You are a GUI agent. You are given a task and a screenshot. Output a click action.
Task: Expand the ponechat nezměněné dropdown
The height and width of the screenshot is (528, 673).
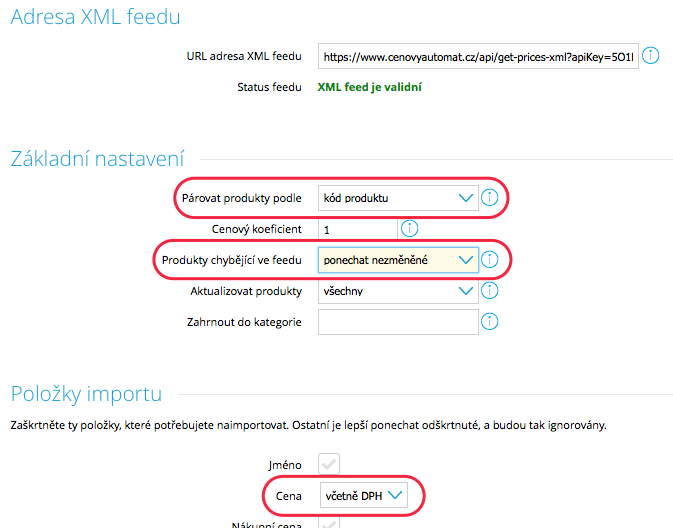pyautogui.click(x=397, y=260)
